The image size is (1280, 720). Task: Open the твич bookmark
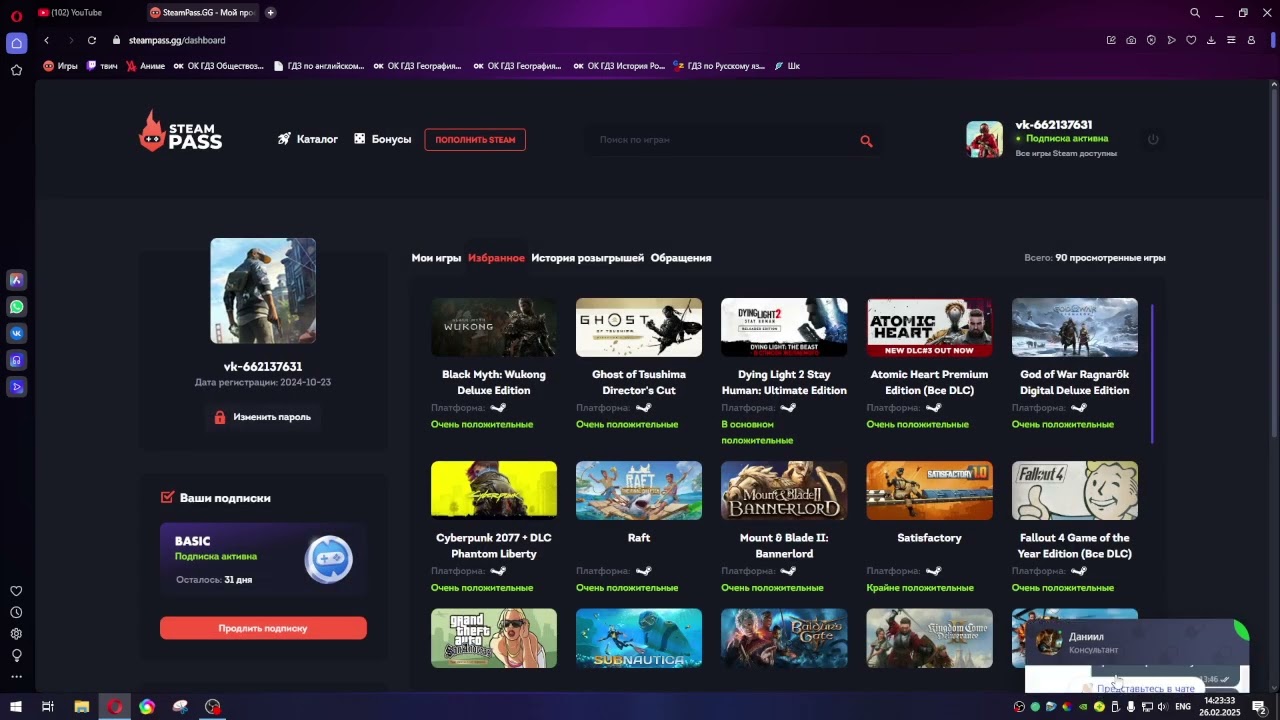[x=102, y=66]
